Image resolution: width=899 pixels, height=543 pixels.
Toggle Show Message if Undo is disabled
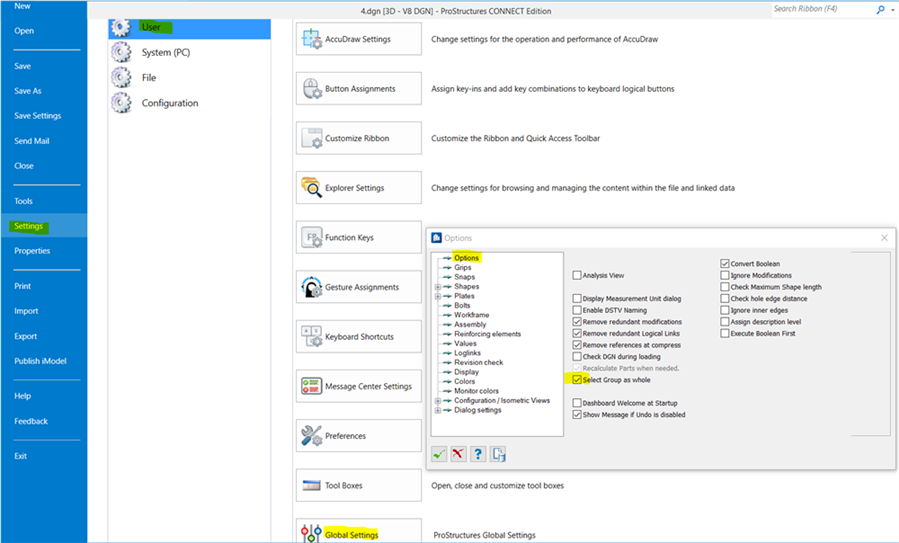(577, 415)
